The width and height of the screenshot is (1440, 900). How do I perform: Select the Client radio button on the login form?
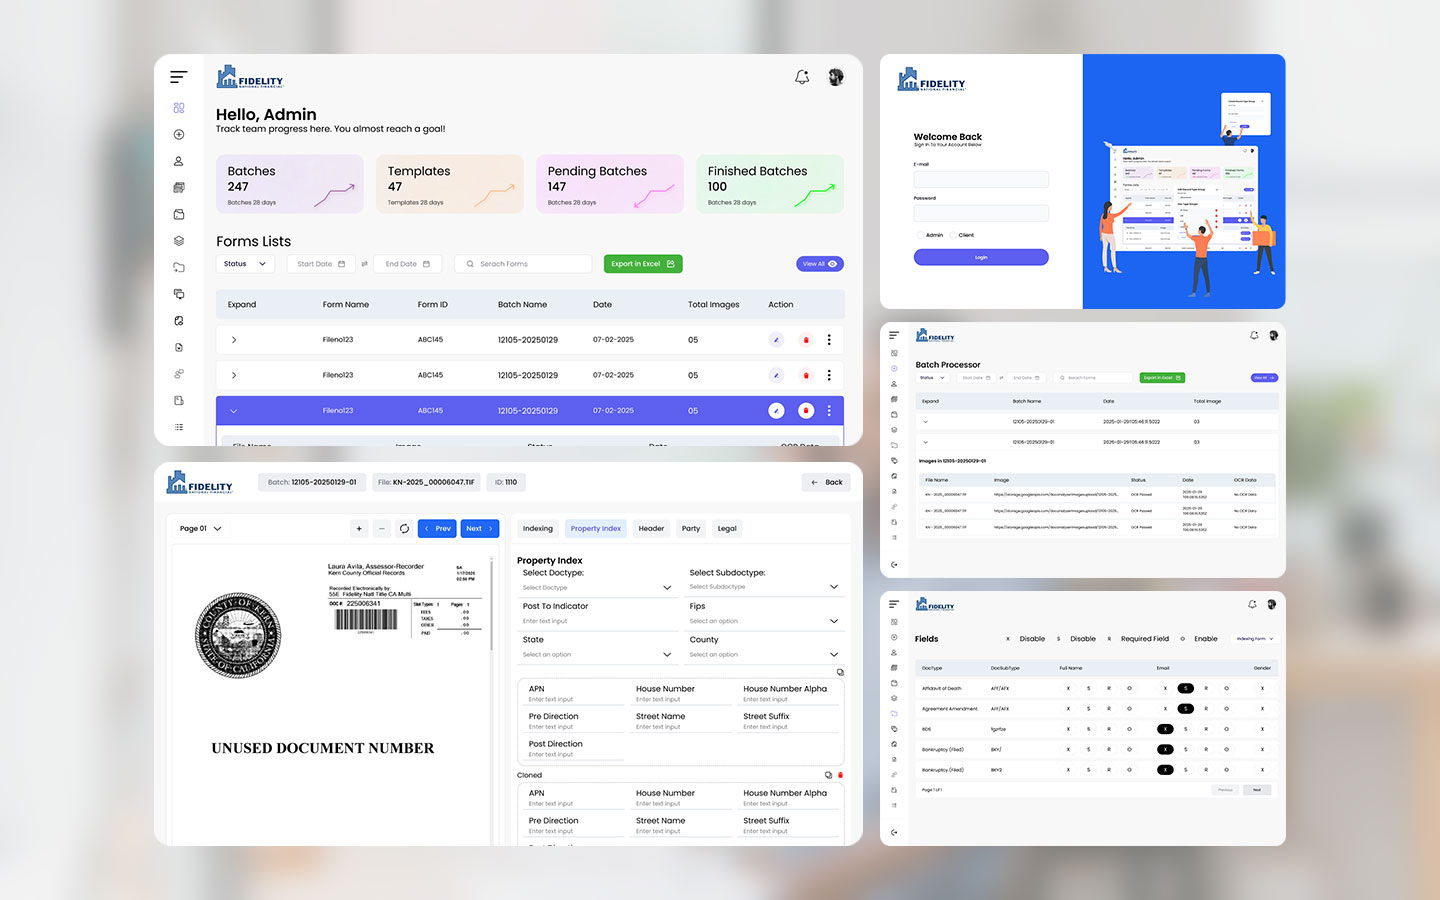(x=953, y=235)
